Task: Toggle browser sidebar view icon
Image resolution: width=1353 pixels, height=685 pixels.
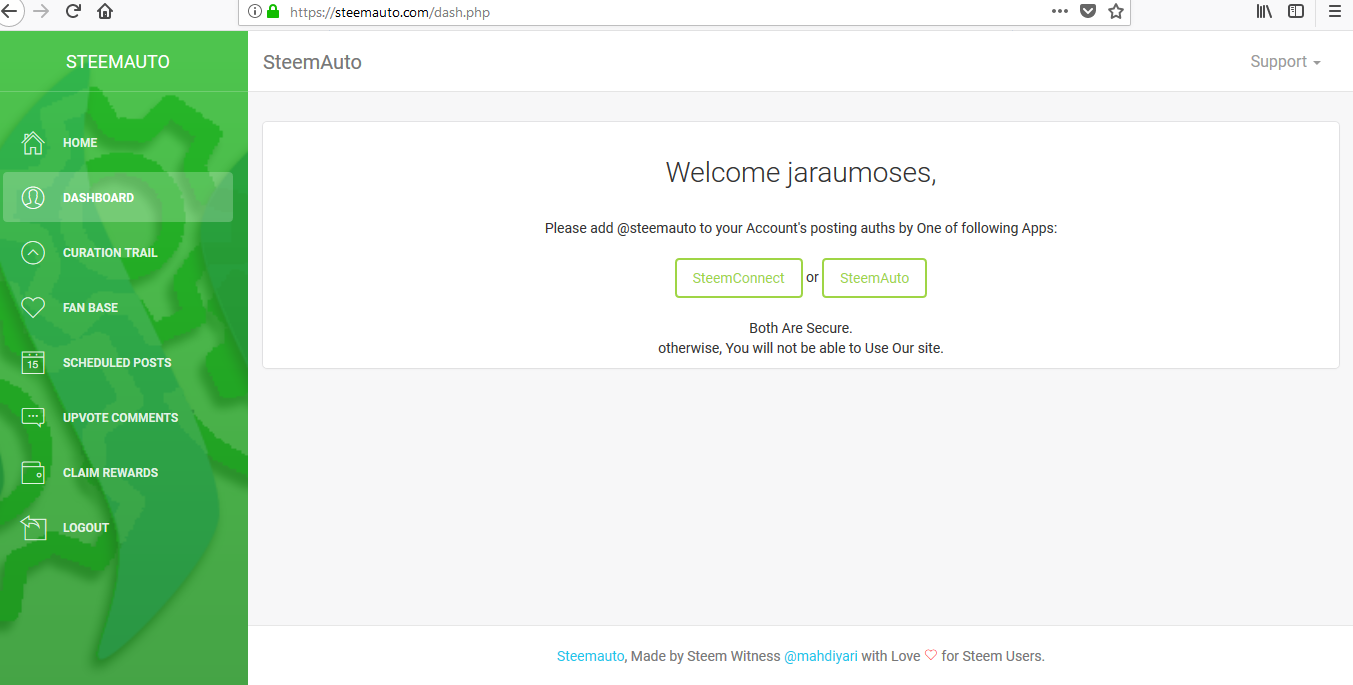Action: pos(1296,12)
